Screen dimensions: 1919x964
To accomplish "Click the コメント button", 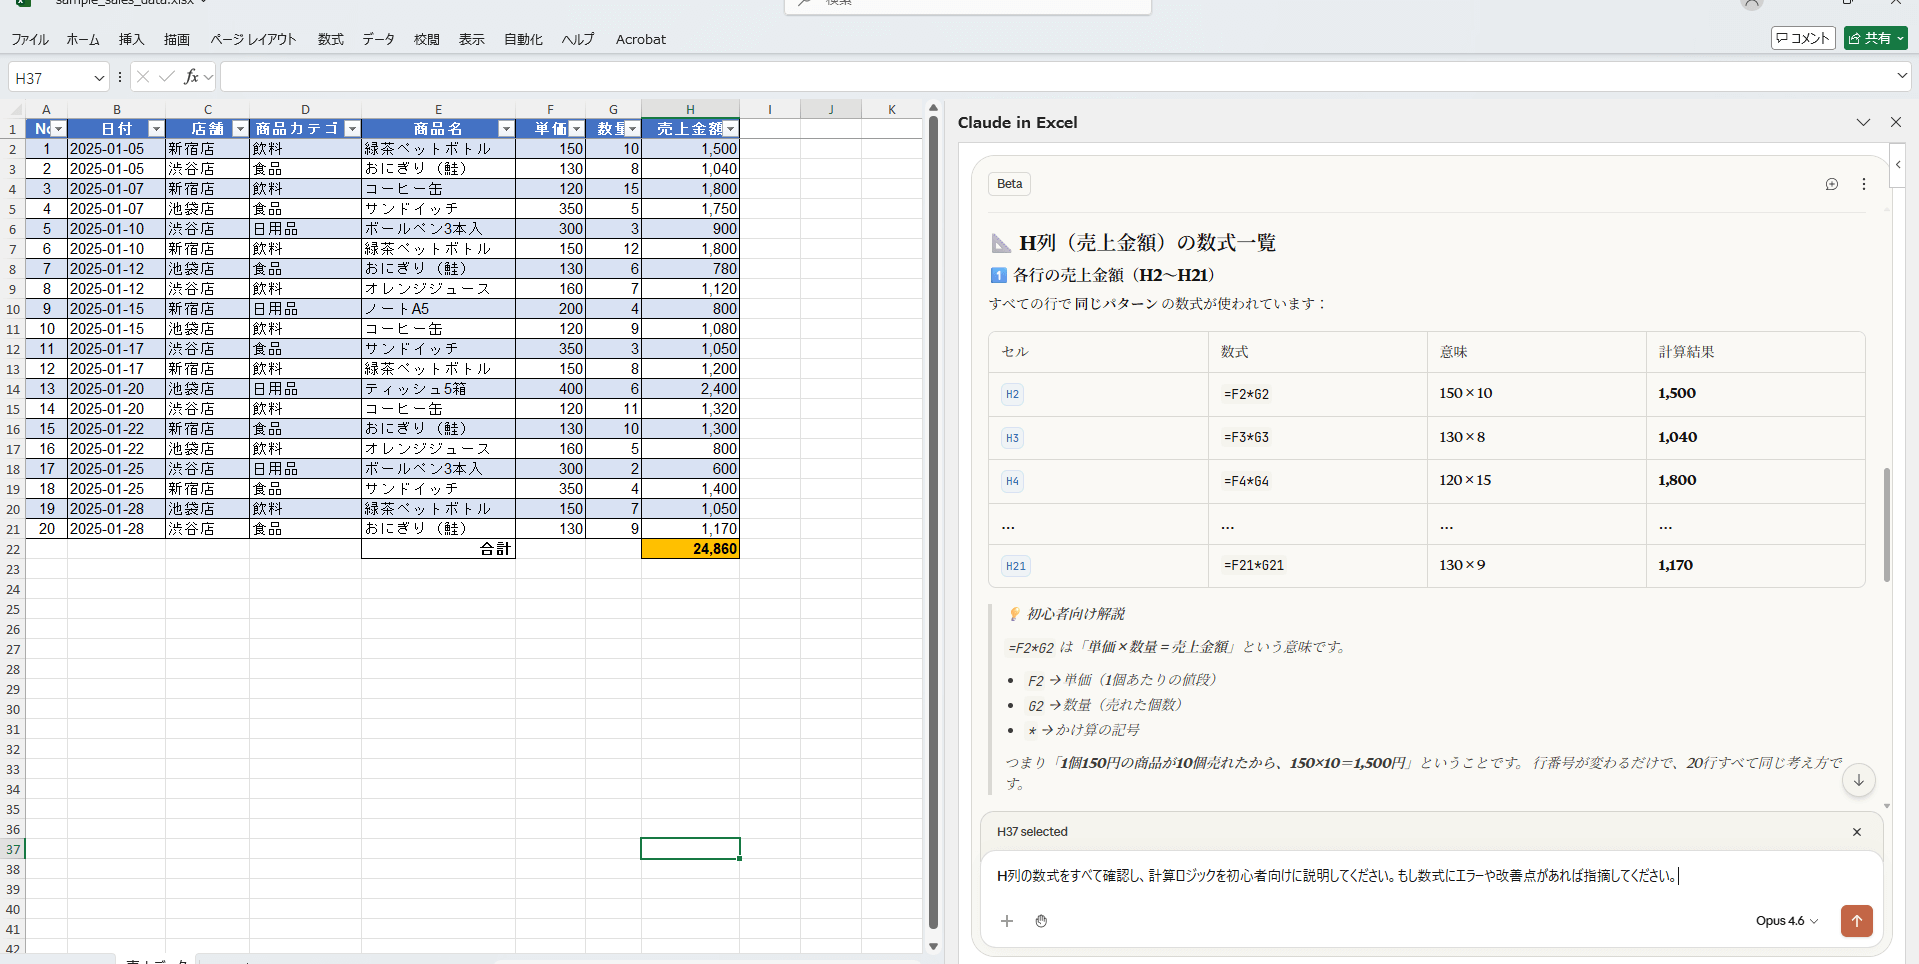I will coord(1802,38).
